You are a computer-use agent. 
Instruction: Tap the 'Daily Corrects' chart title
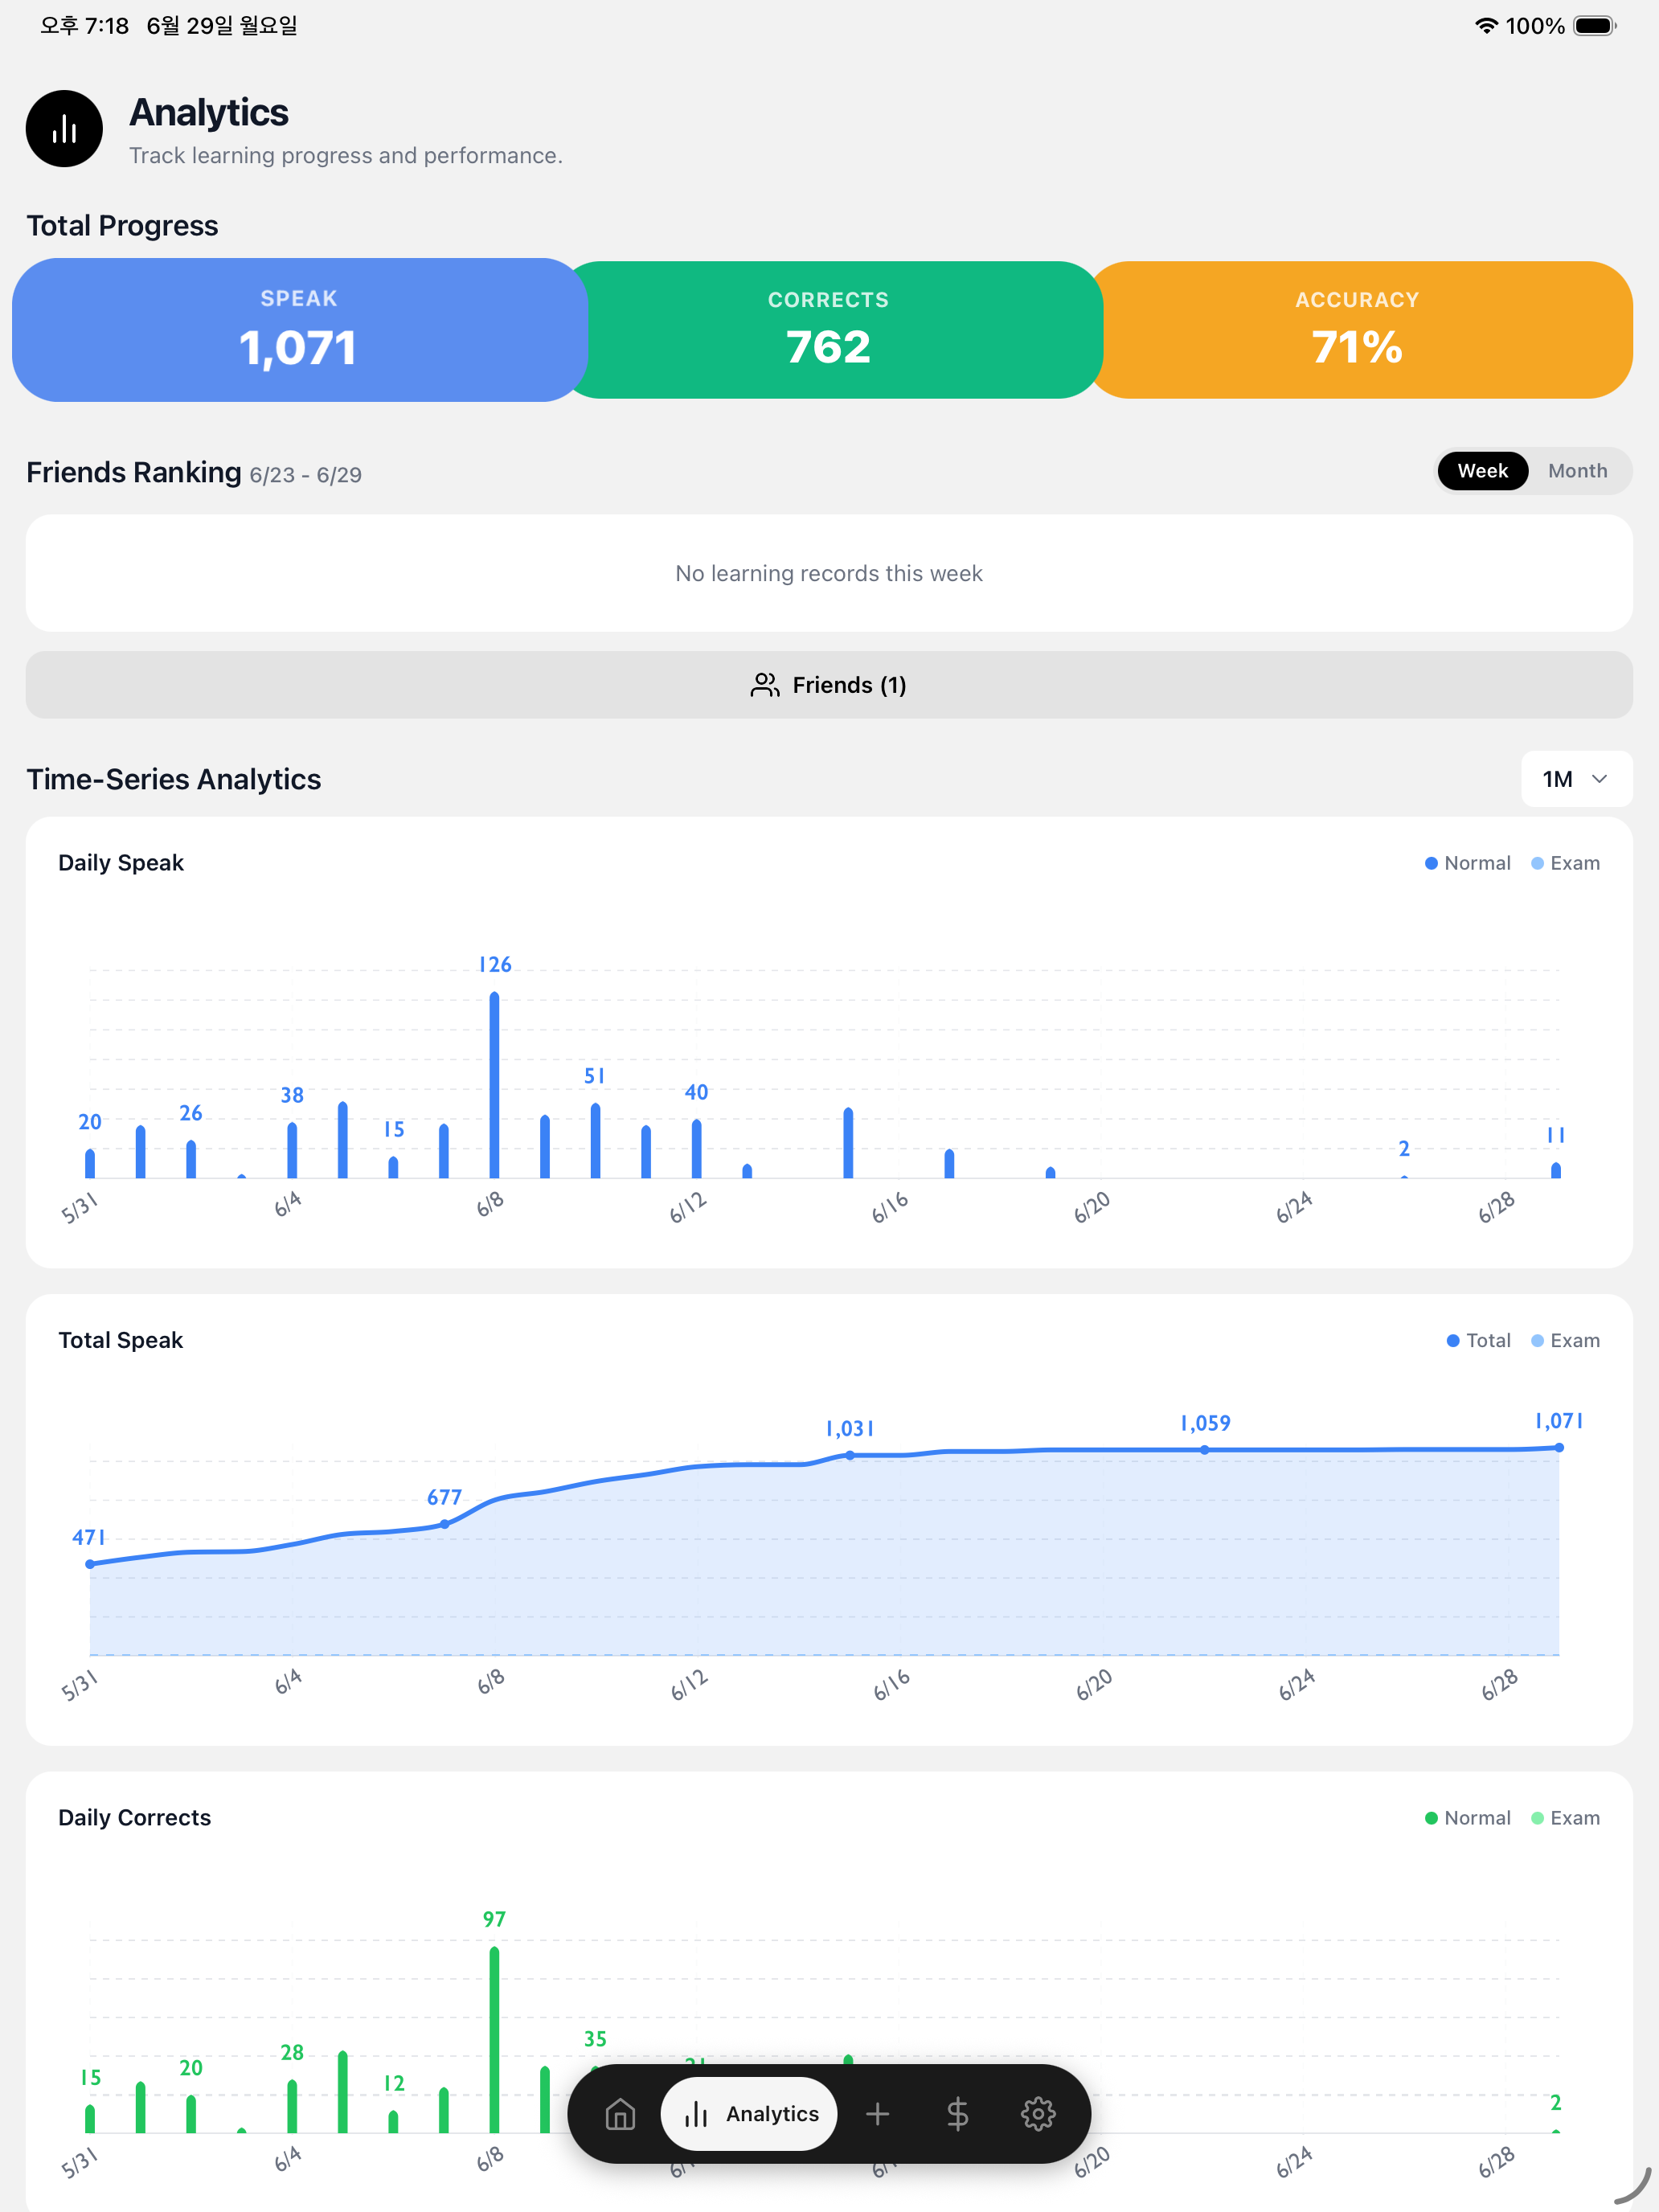(135, 1818)
